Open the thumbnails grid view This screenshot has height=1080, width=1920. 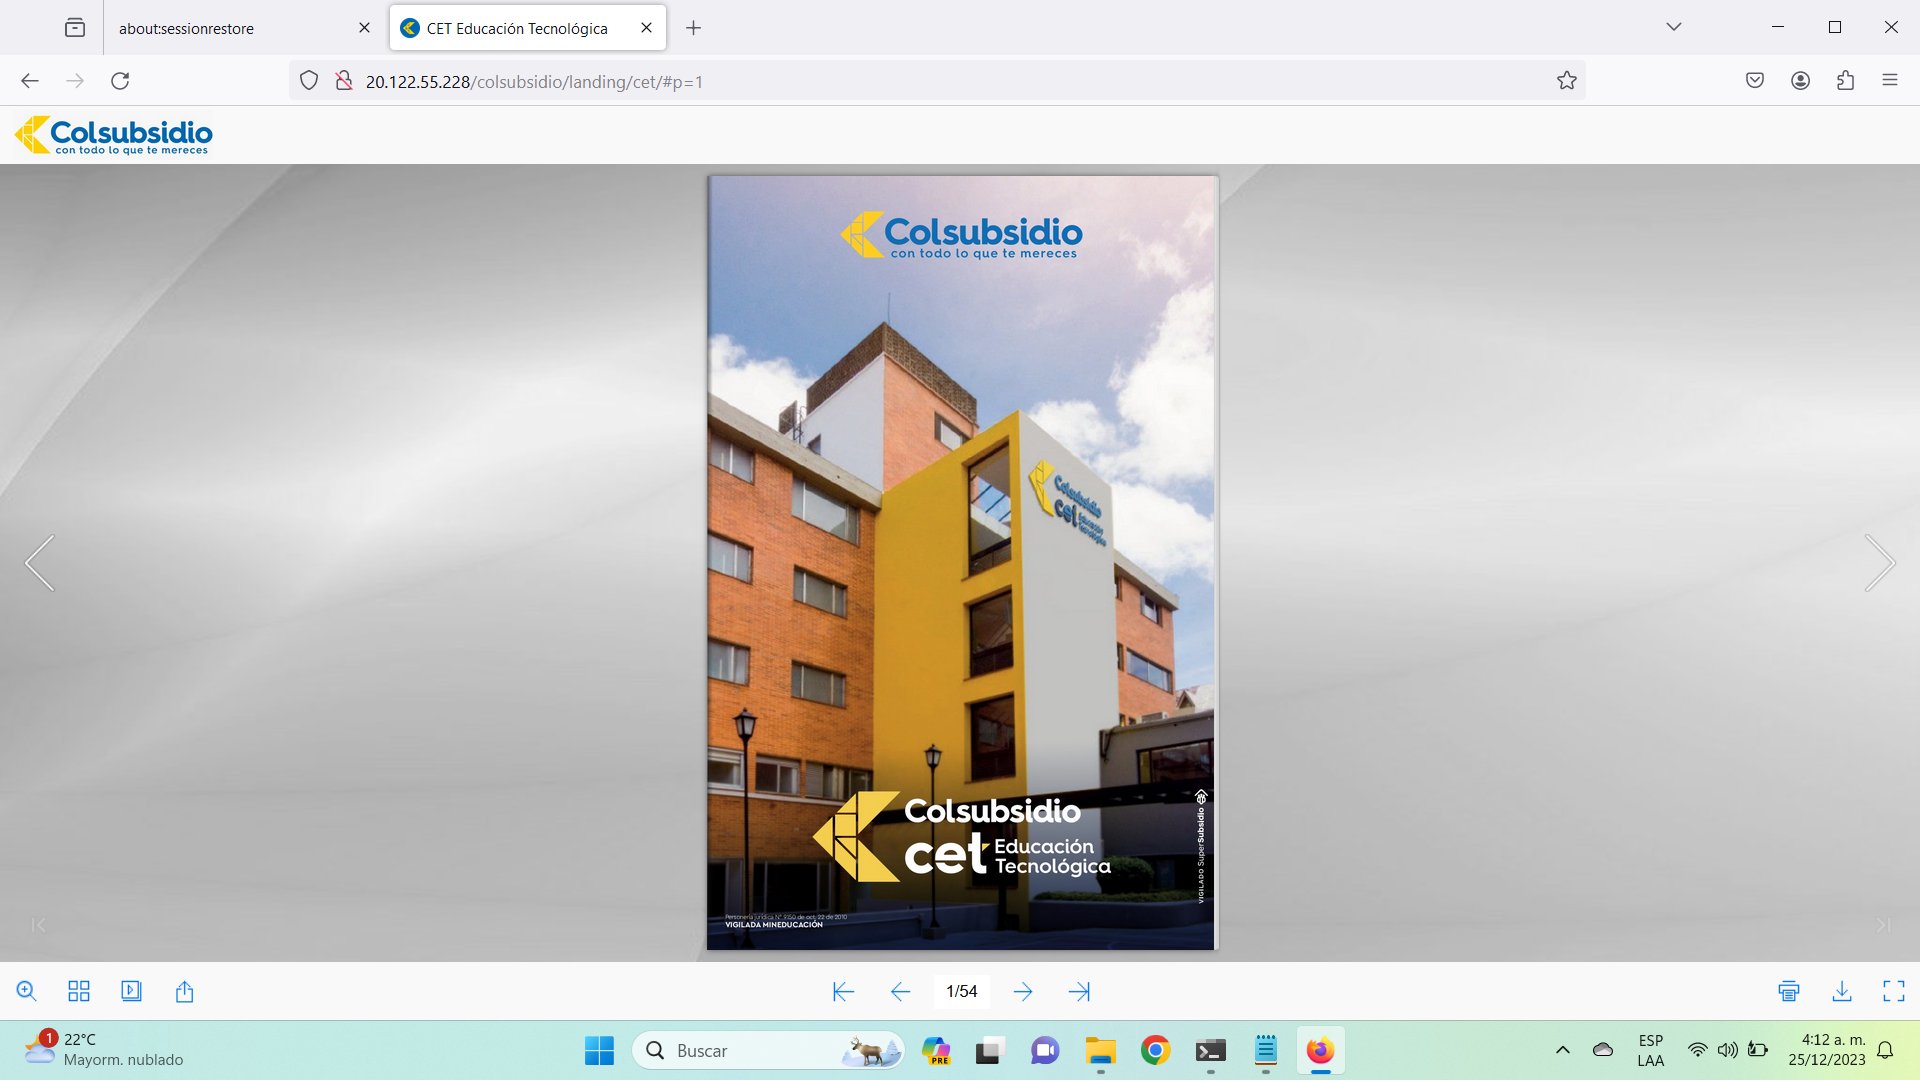click(x=79, y=991)
